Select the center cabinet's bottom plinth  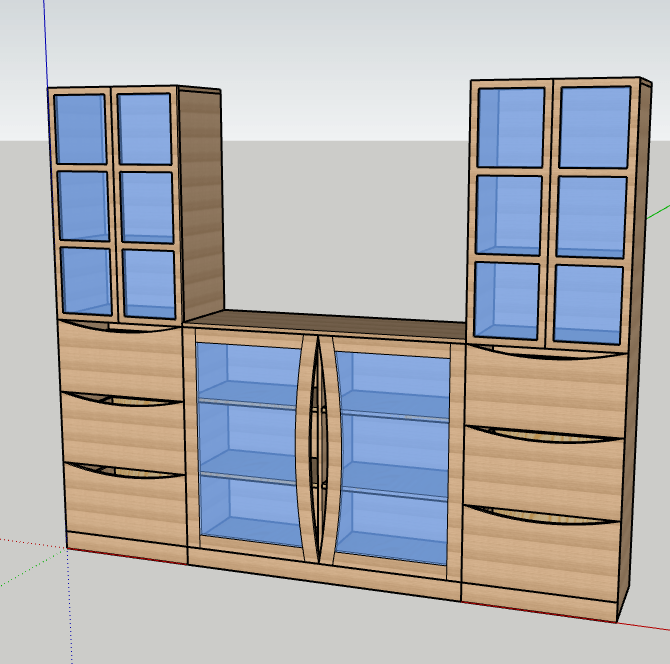tap(325, 575)
